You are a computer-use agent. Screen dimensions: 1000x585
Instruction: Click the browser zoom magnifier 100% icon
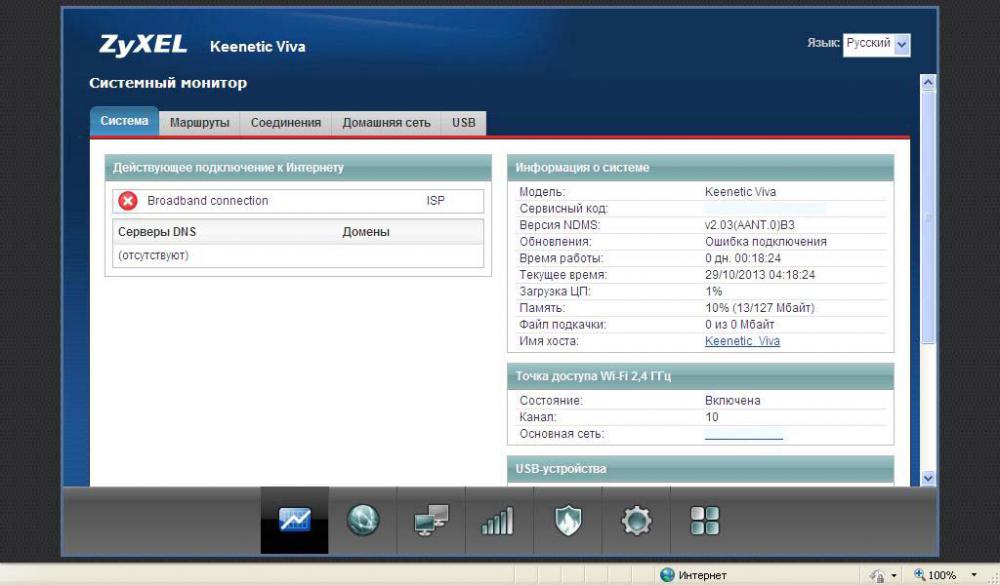(x=919, y=575)
